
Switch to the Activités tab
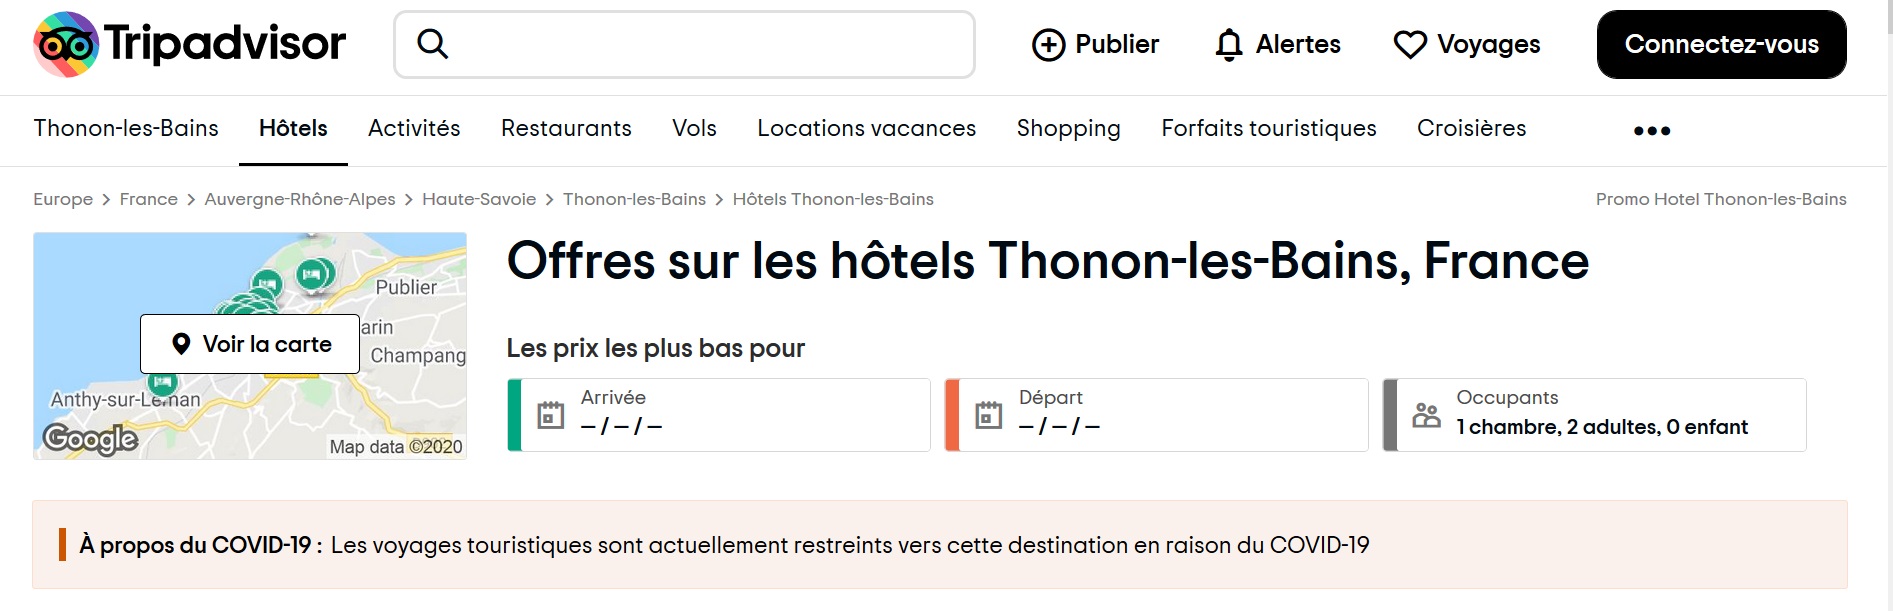point(414,128)
